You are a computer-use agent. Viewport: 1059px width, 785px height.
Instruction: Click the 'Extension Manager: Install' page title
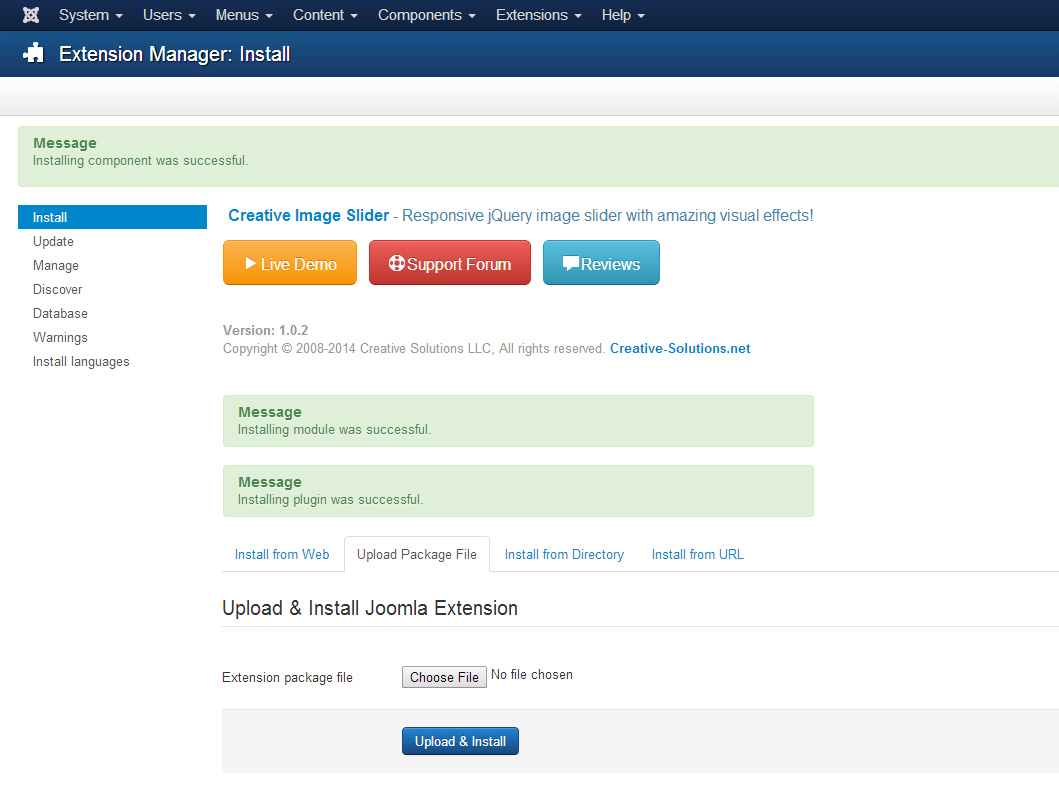pos(175,54)
